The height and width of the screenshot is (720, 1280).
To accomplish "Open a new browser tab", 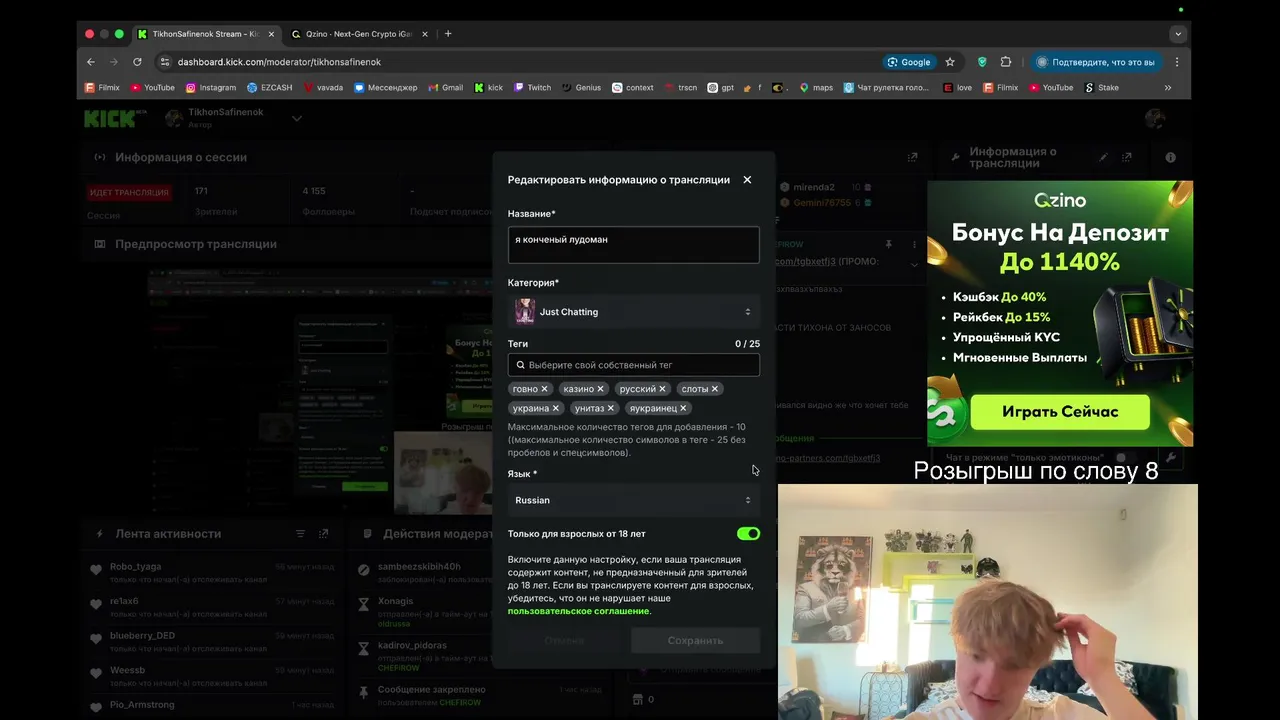I will (x=448, y=34).
